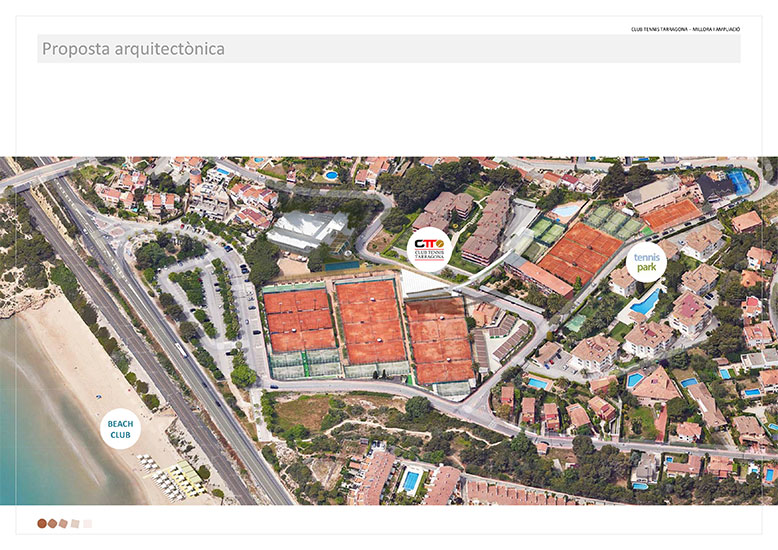Click the center block of clay courts
778x550 pixels.
pos(370,320)
